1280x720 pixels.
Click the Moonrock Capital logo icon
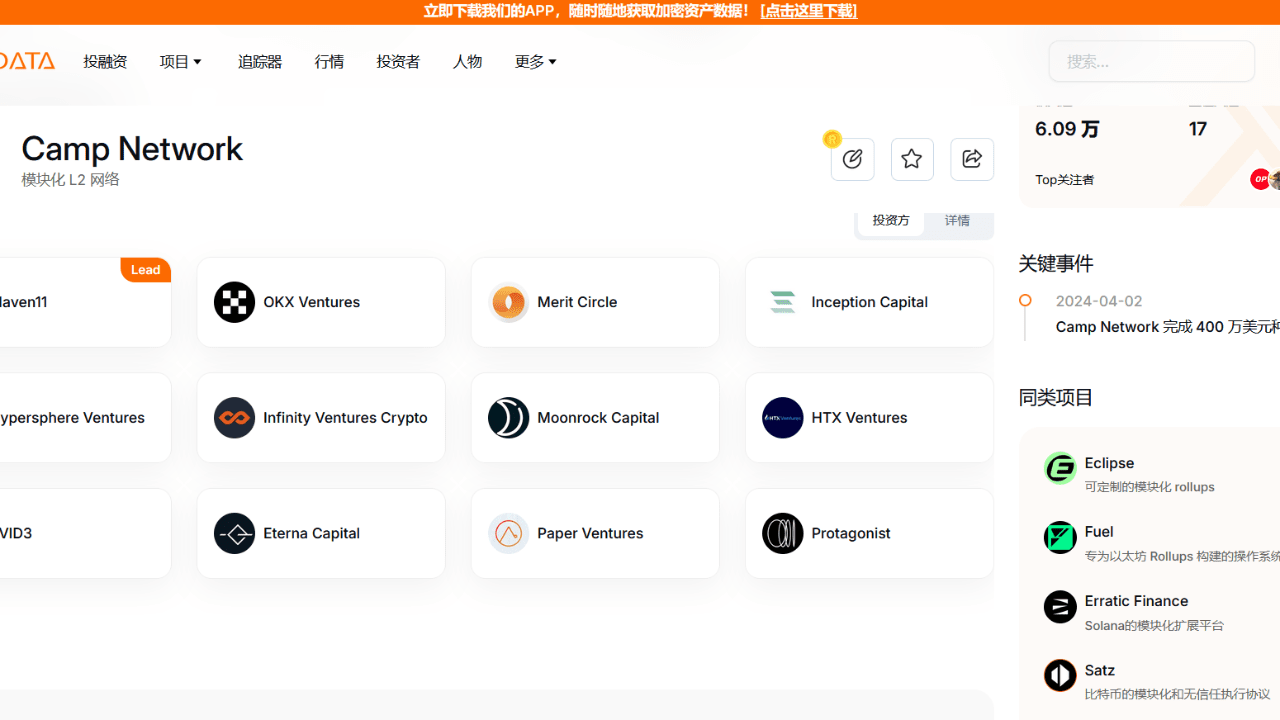(508, 417)
